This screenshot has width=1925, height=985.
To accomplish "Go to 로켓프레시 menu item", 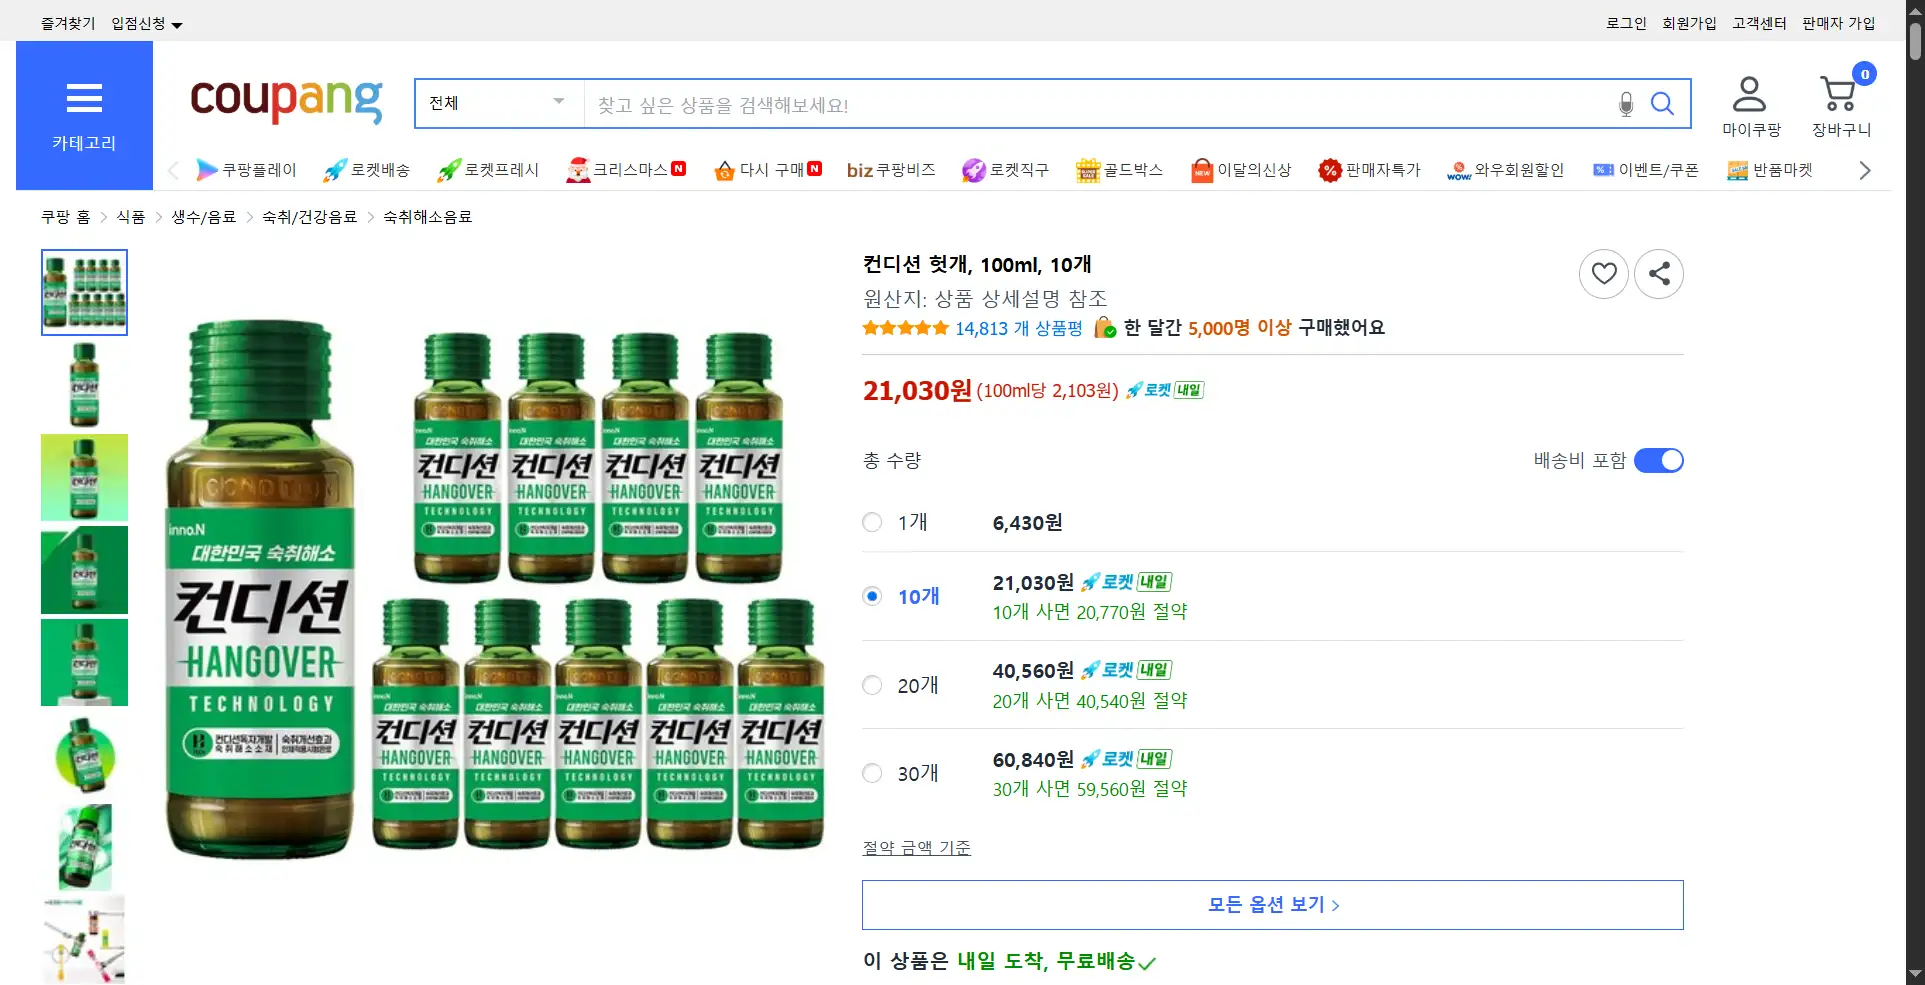I will coord(488,170).
